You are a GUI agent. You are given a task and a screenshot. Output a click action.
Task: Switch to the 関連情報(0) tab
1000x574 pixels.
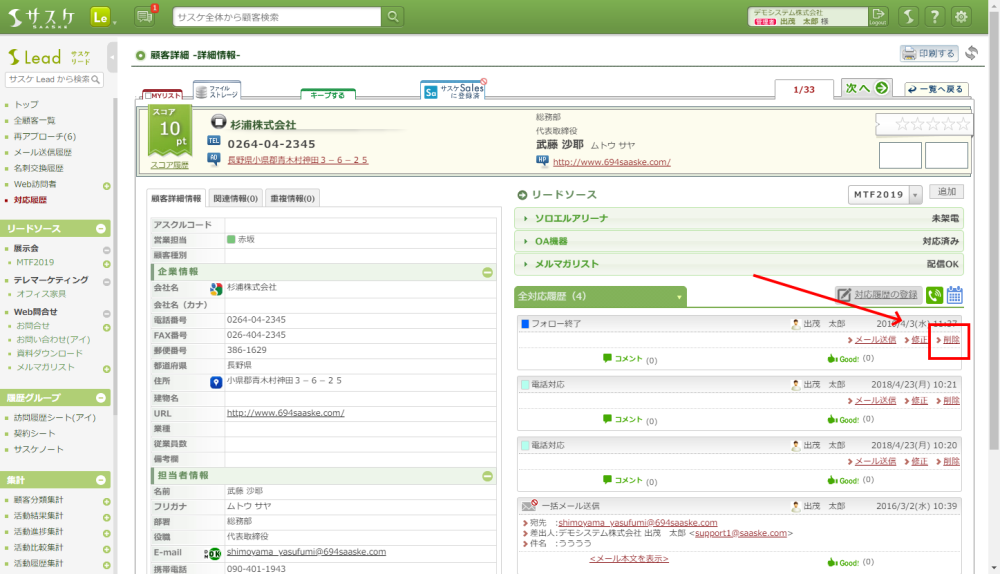pyautogui.click(x=236, y=198)
